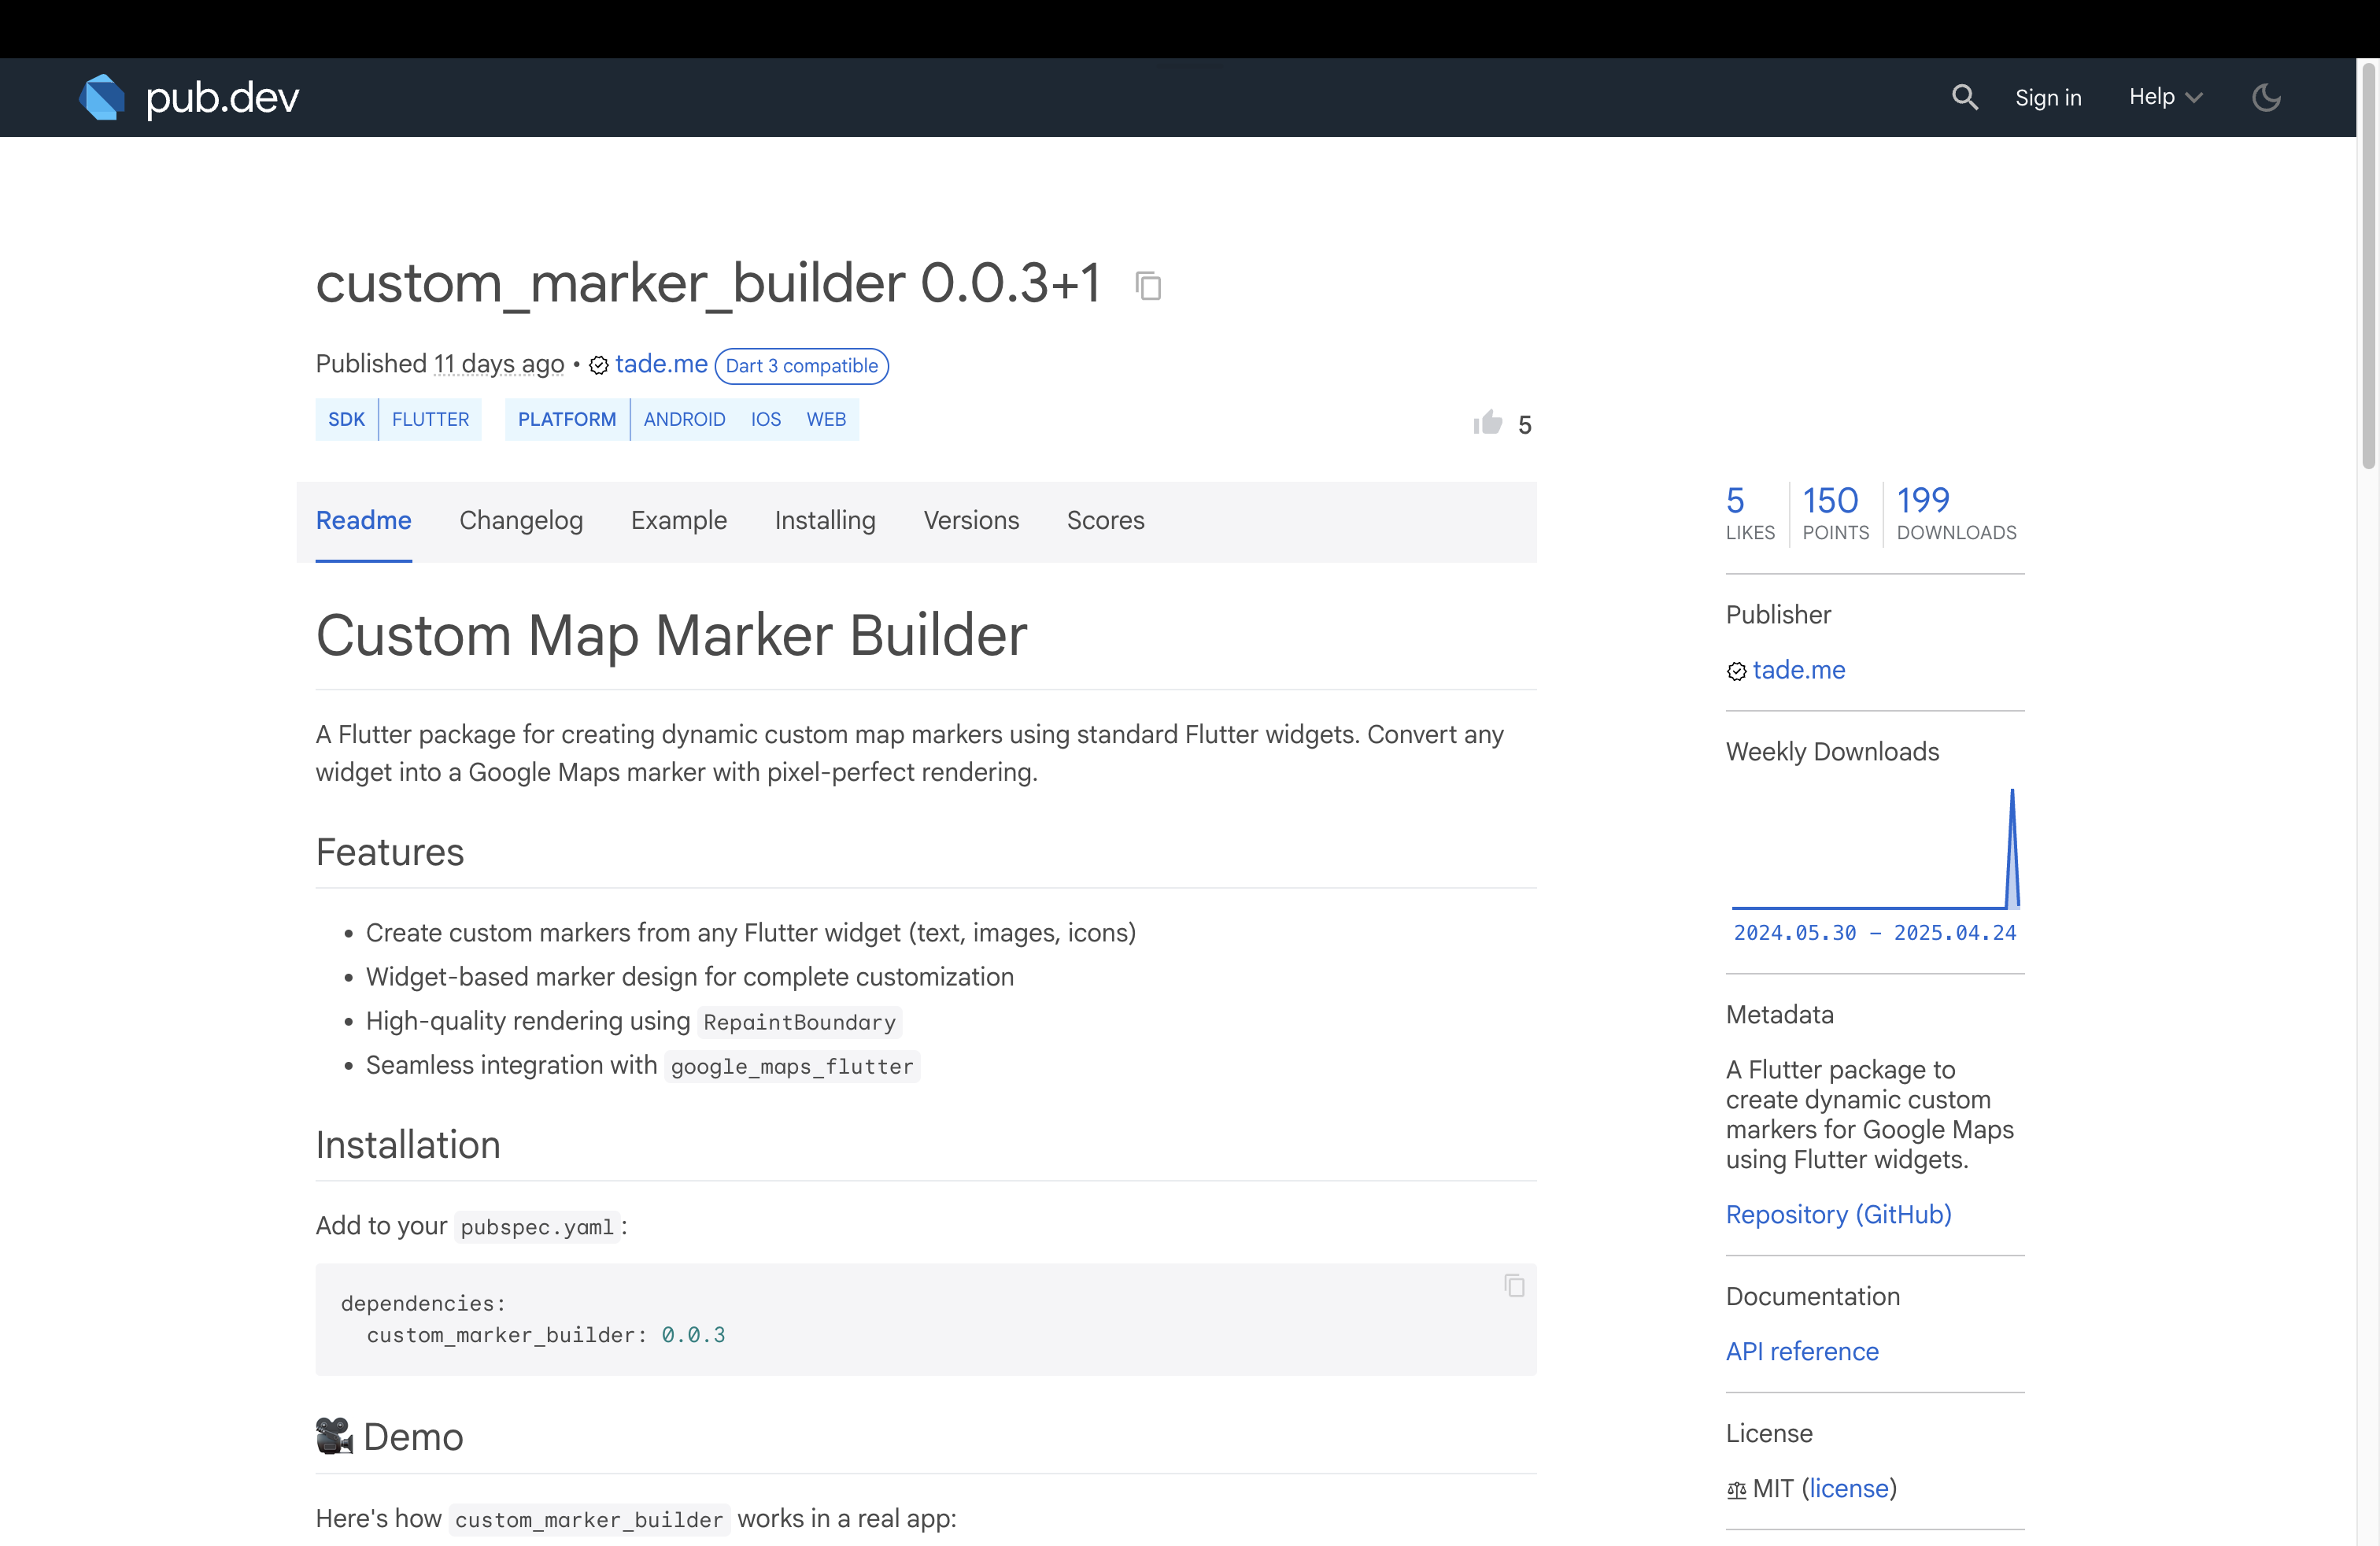Click the '0.0.3' version in code block
2380x1546 pixels.
(x=693, y=1335)
